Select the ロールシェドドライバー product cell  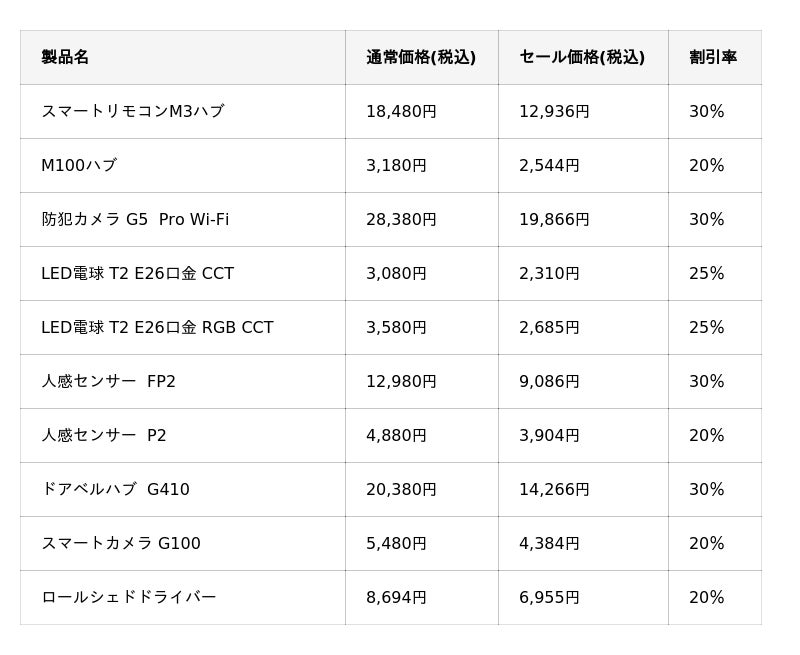pyautogui.click(x=128, y=597)
